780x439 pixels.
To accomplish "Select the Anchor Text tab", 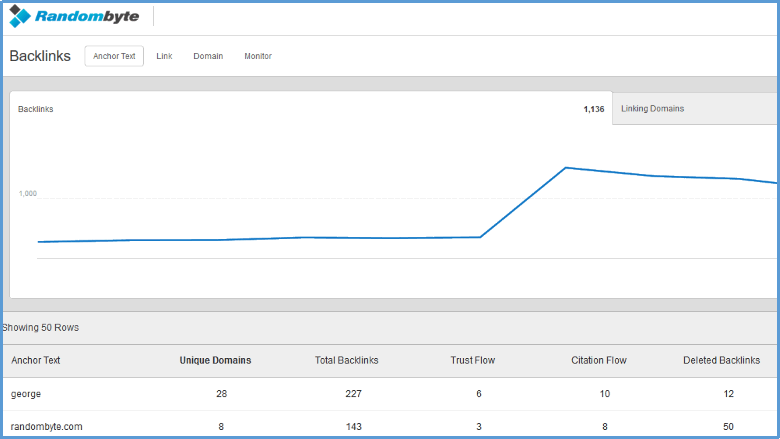I will (x=114, y=56).
